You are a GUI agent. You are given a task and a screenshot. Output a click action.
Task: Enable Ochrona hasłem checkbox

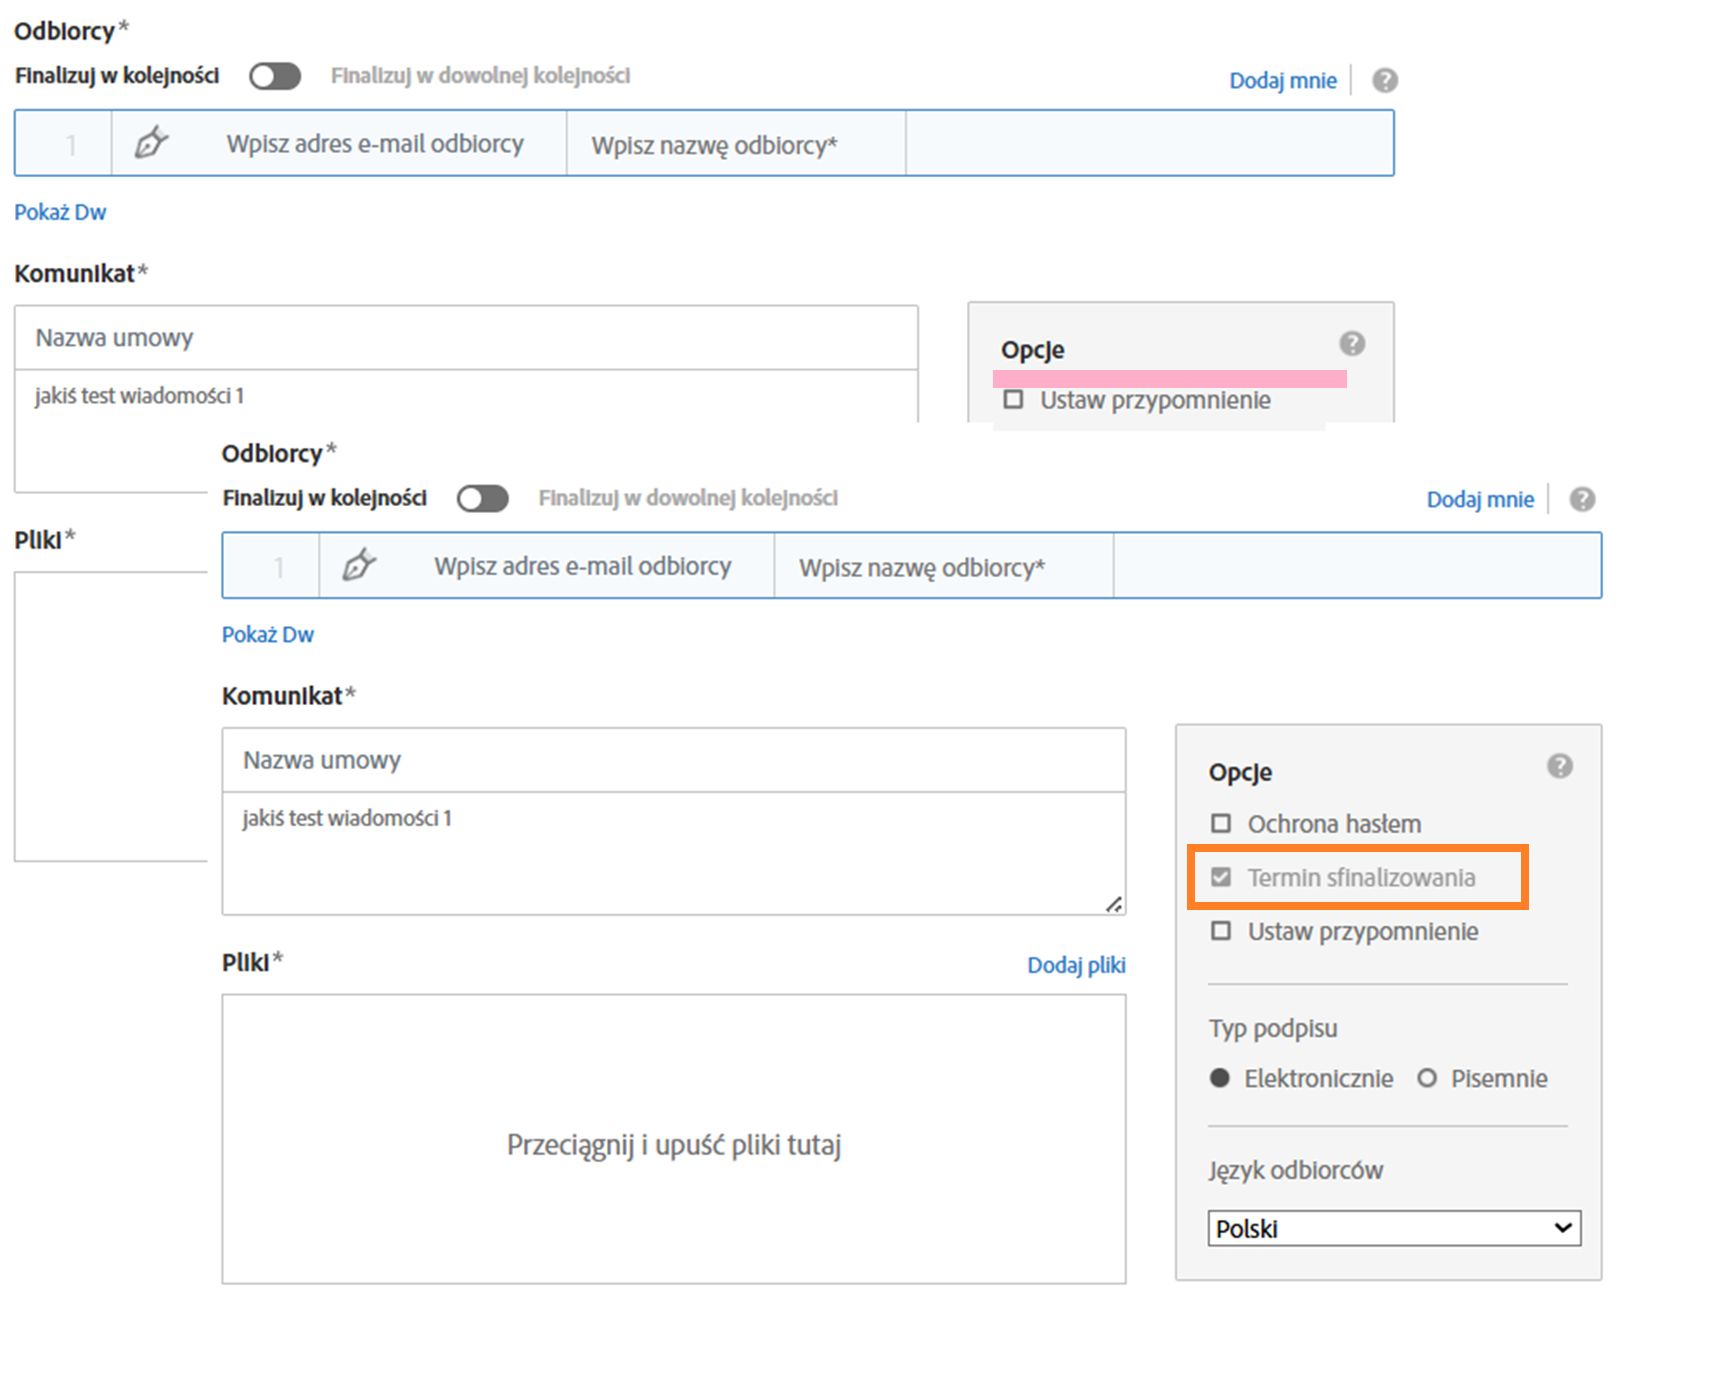pos(1221,823)
